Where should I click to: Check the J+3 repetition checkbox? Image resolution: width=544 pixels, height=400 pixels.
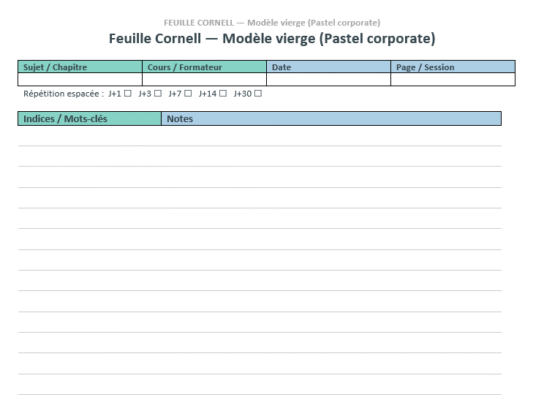158,94
